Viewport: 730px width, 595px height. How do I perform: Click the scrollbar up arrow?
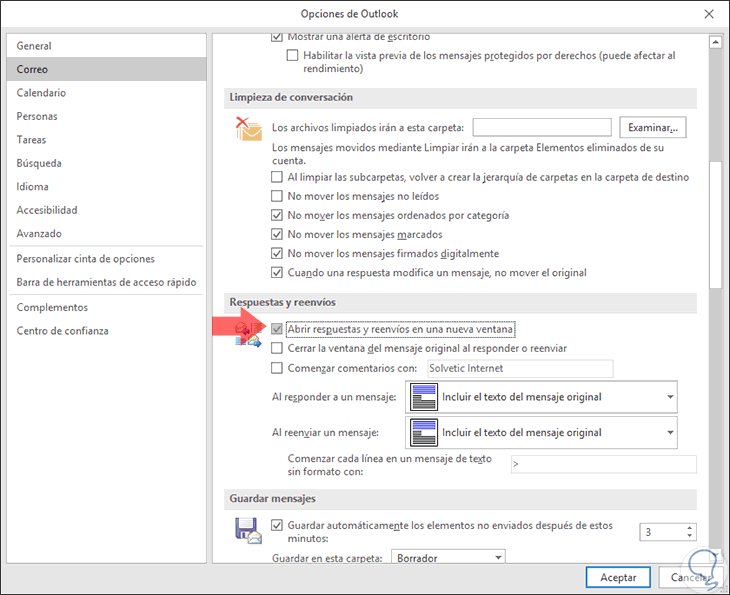[x=715, y=42]
